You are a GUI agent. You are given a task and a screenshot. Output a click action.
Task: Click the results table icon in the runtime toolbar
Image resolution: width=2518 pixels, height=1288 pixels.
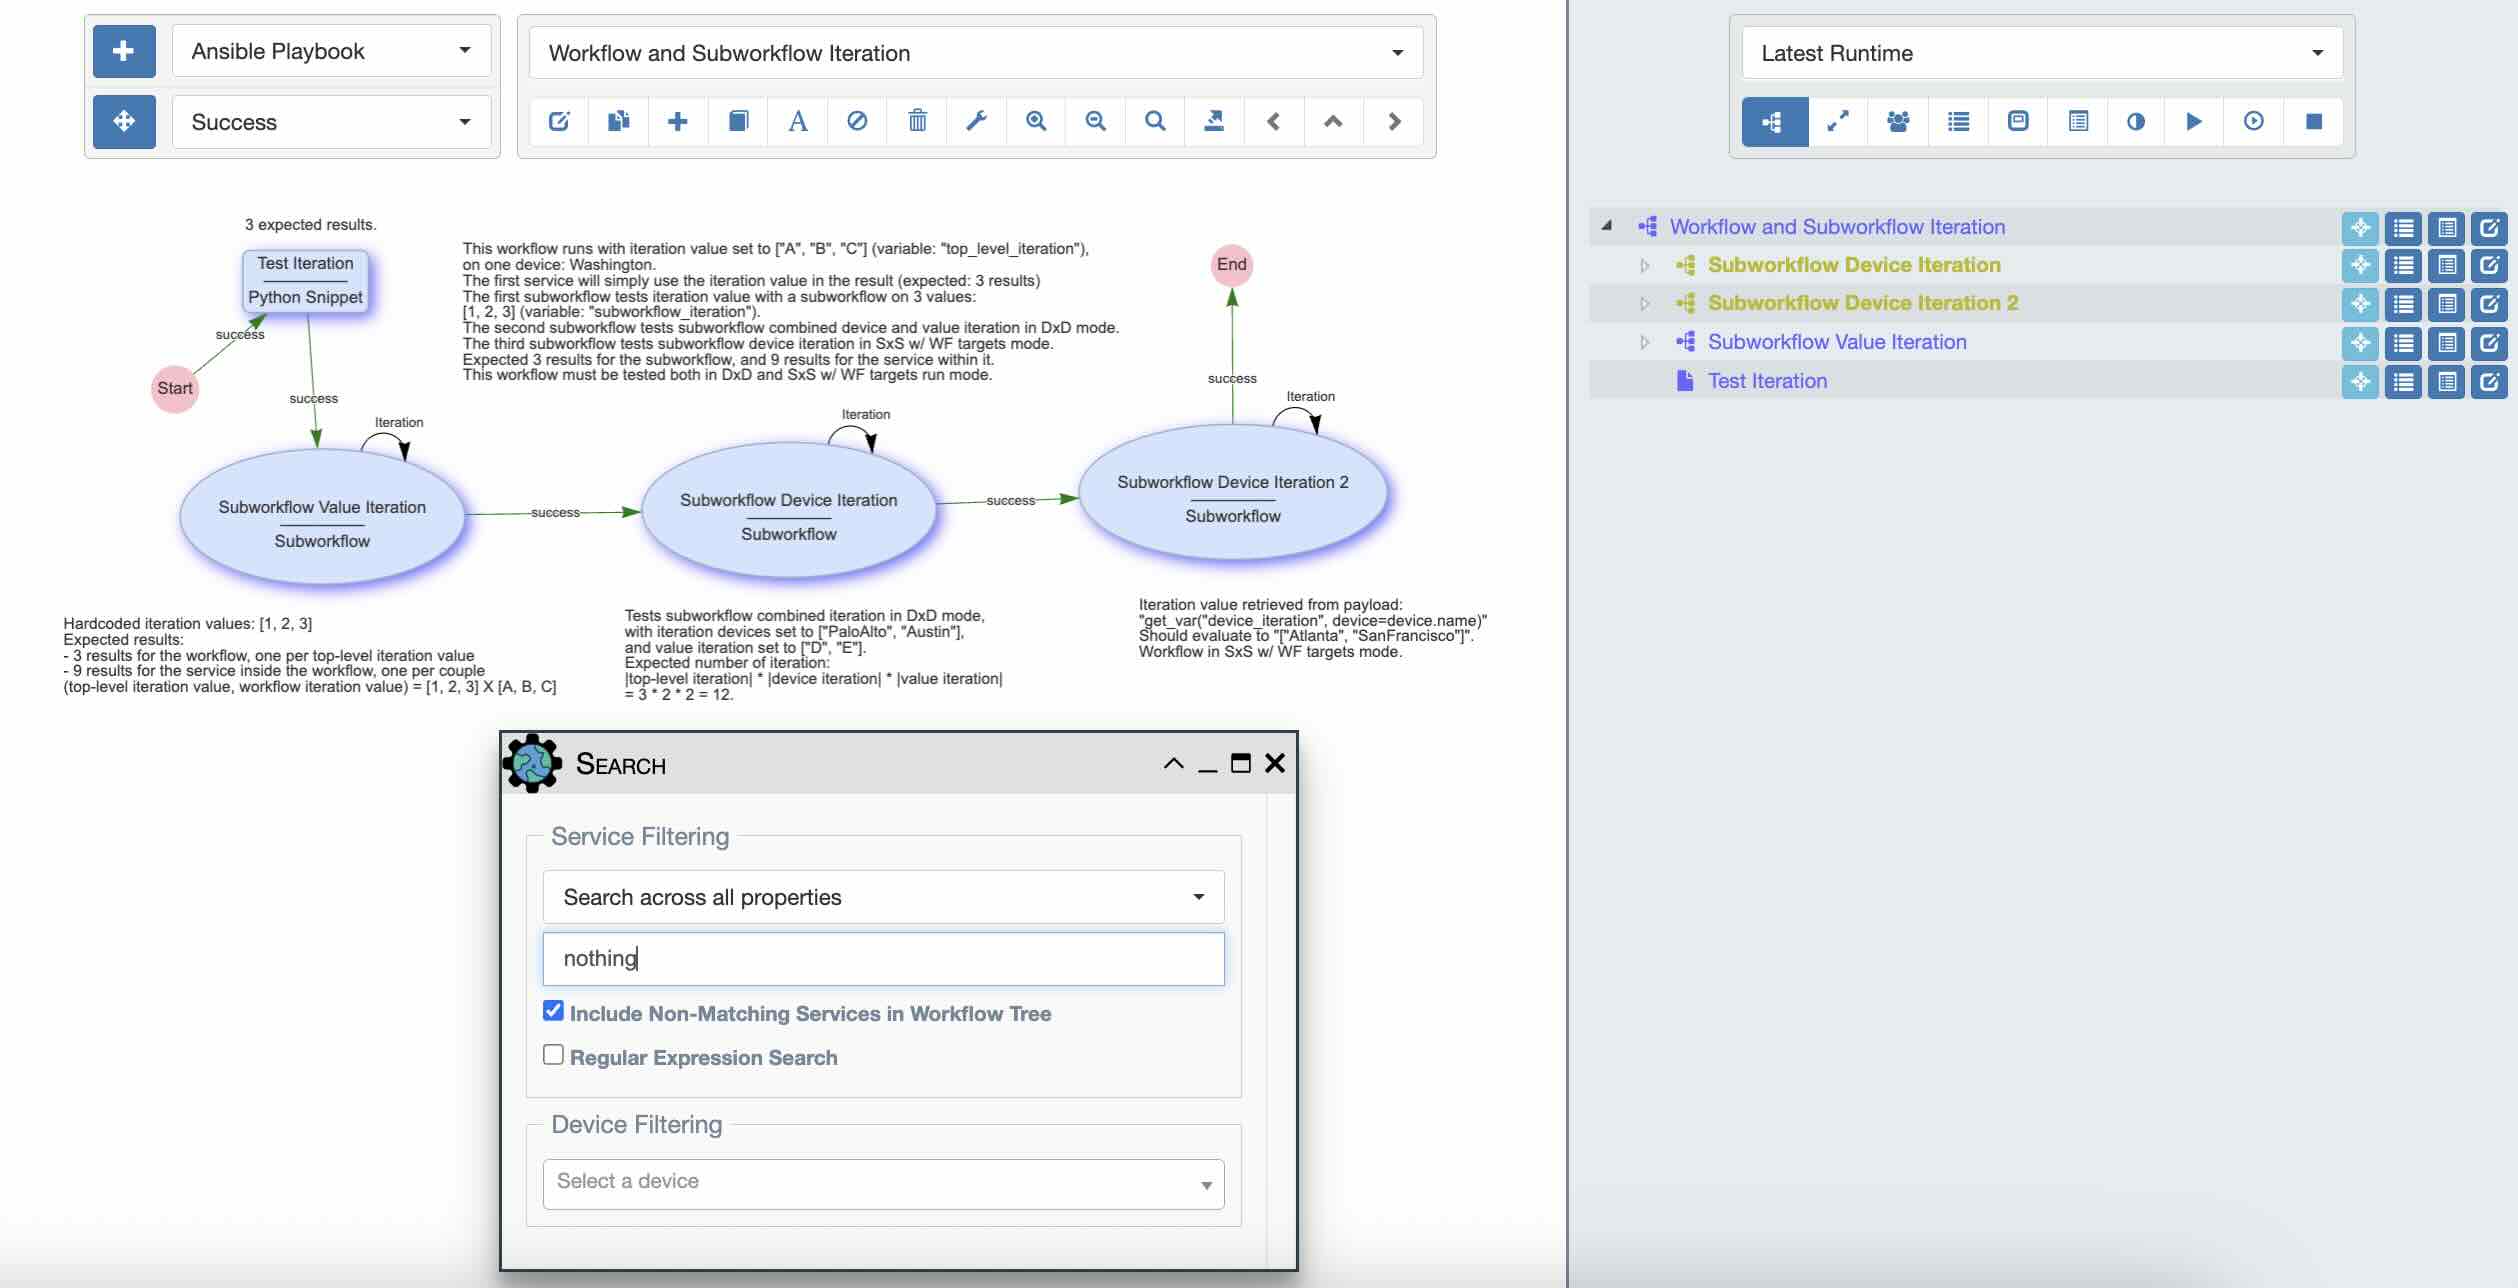click(2078, 122)
